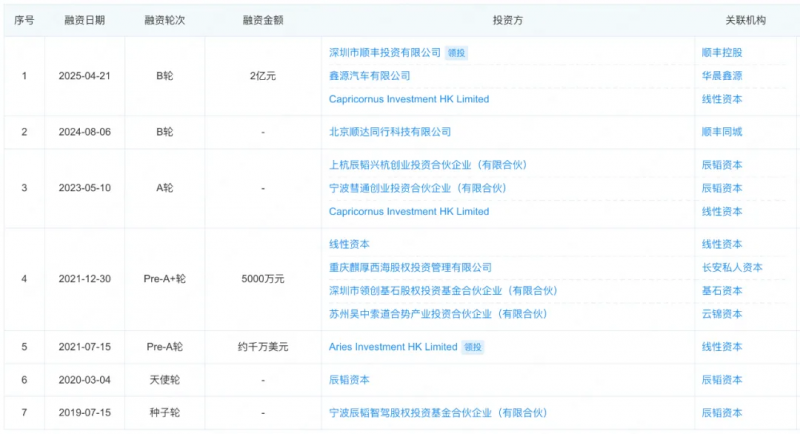The width and height of the screenshot is (800, 434).
Task: Click the 5000万元 financing amount
Action: tap(263, 279)
